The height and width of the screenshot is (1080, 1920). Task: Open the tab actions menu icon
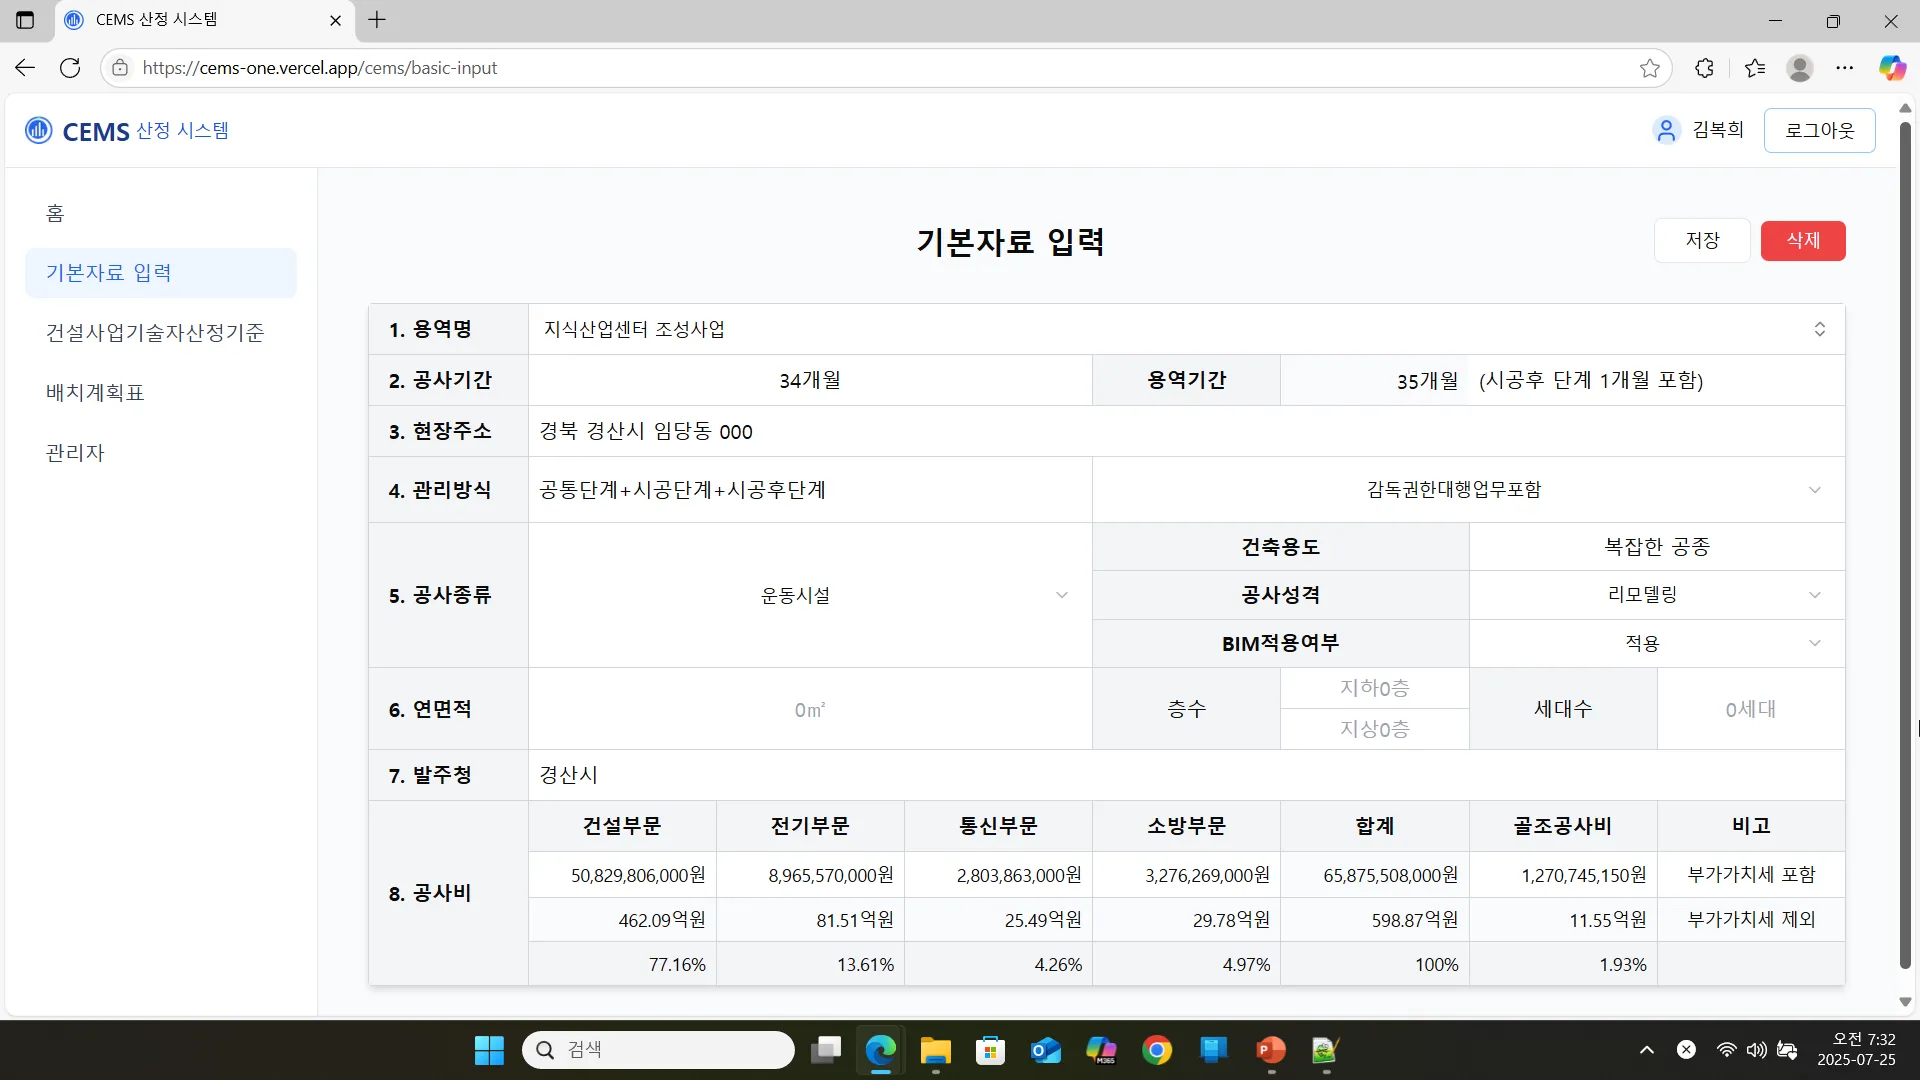(25, 20)
